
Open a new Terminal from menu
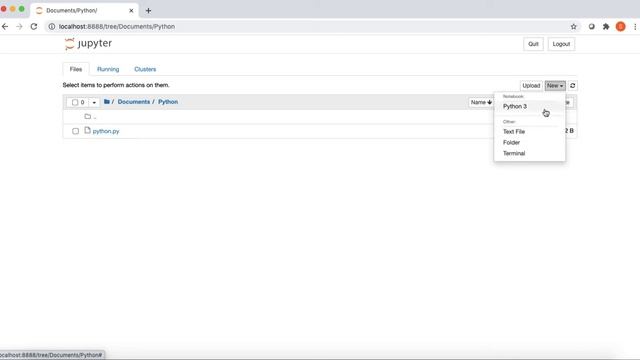(529, 153)
